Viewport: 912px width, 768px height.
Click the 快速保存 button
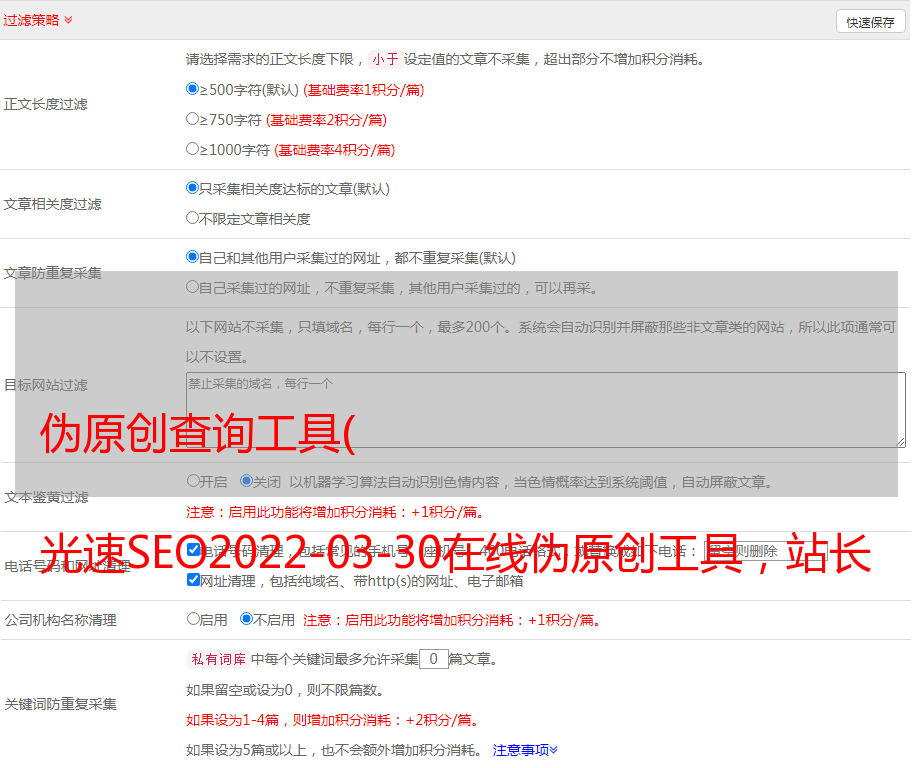pos(870,22)
